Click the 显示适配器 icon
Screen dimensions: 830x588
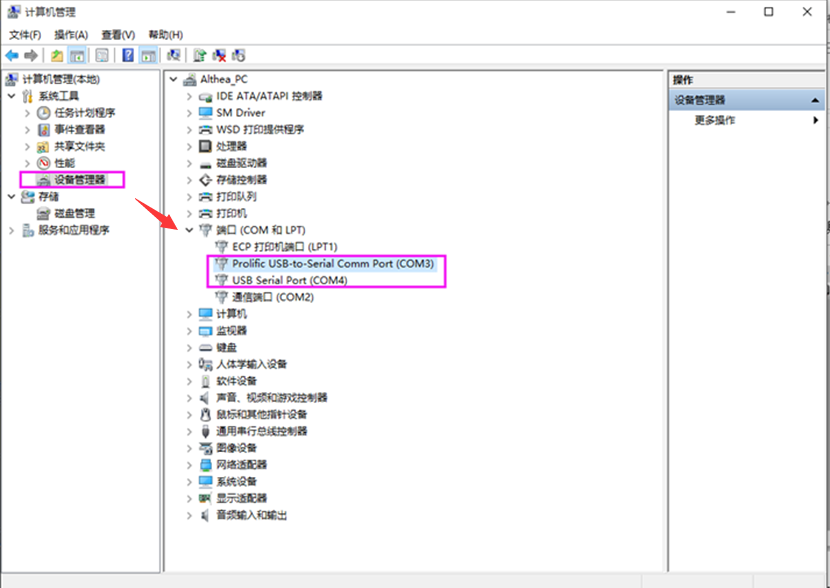coord(205,498)
